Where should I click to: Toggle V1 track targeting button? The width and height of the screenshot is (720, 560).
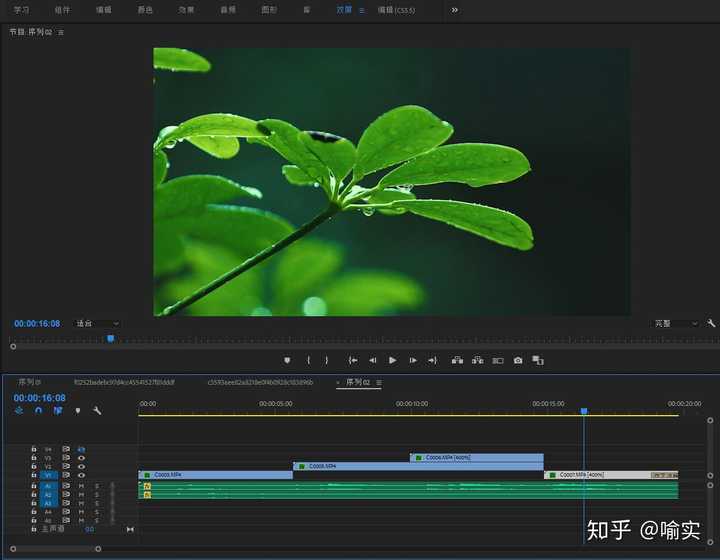click(49, 475)
